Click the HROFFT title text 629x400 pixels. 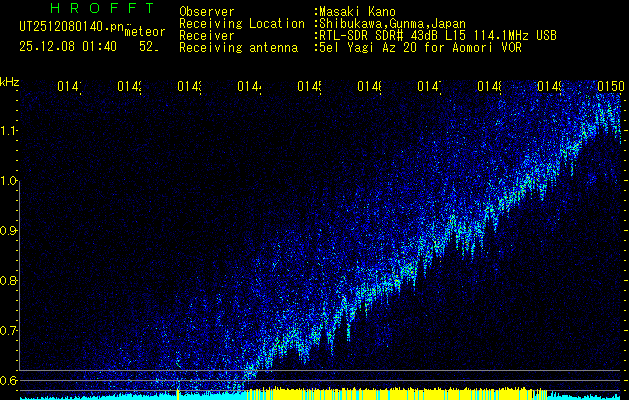pos(102,8)
